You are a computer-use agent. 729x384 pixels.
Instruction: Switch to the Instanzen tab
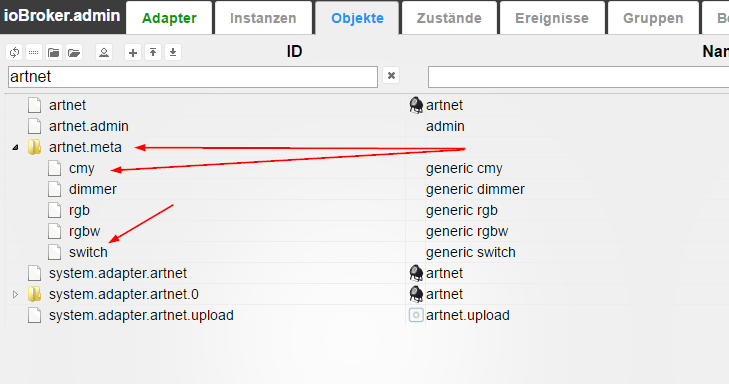pyautogui.click(x=263, y=18)
